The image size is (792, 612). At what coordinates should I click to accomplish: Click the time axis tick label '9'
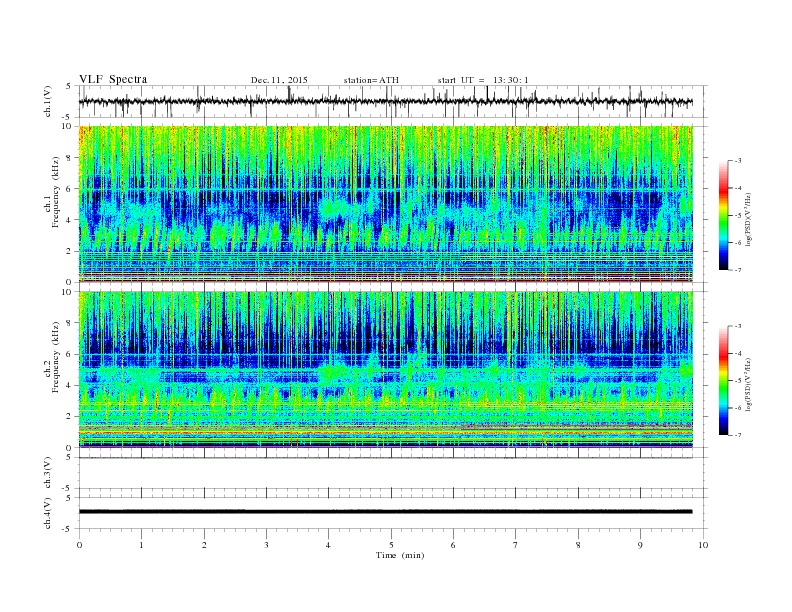pyautogui.click(x=640, y=545)
